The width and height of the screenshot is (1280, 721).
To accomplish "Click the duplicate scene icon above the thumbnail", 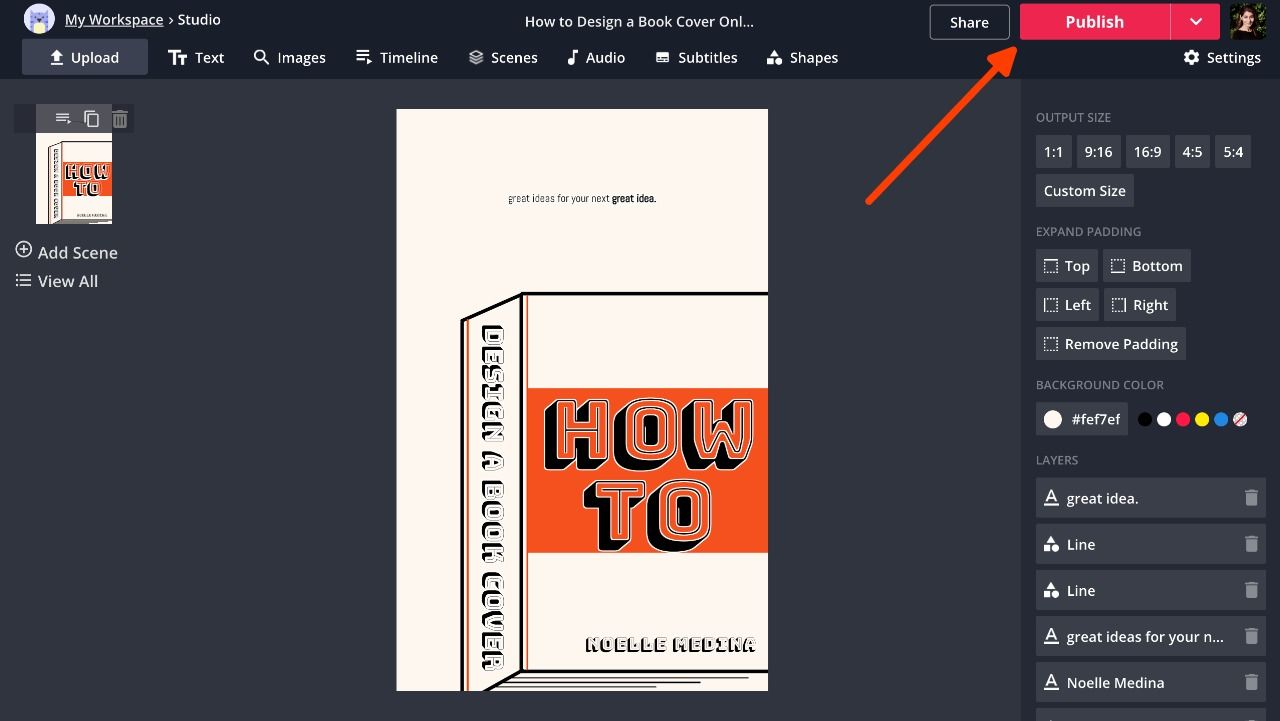I will click(91, 119).
